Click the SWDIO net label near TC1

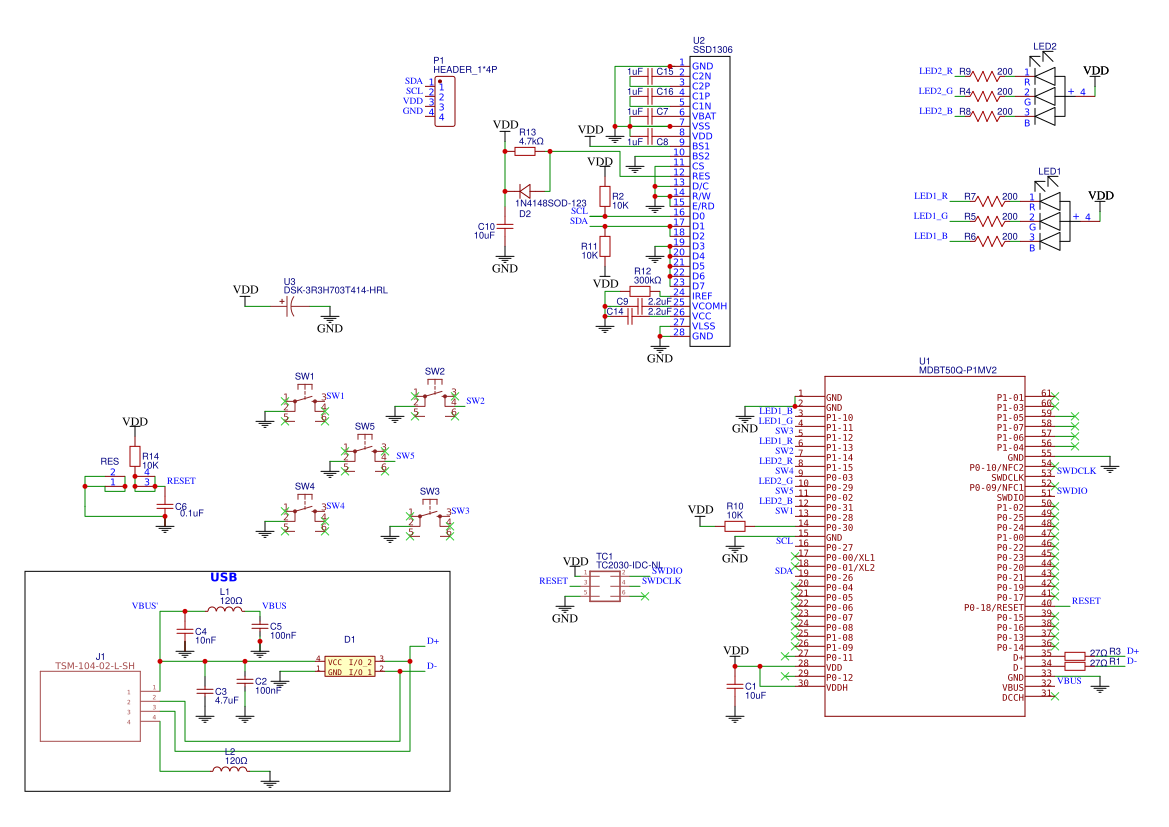tap(666, 570)
